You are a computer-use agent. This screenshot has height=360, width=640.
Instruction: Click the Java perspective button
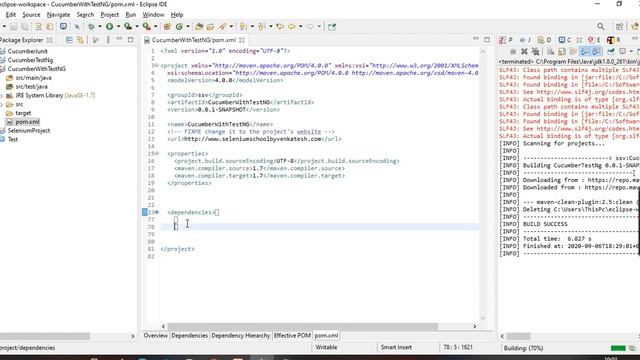pyautogui.click(x=636, y=27)
